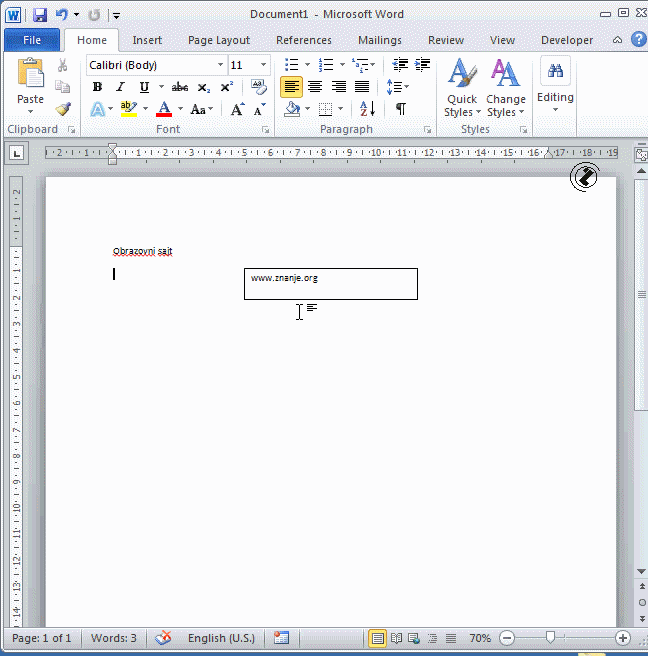Expand the Font dialog launcher
This screenshot has height=656, width=648.
pos(266,130)
